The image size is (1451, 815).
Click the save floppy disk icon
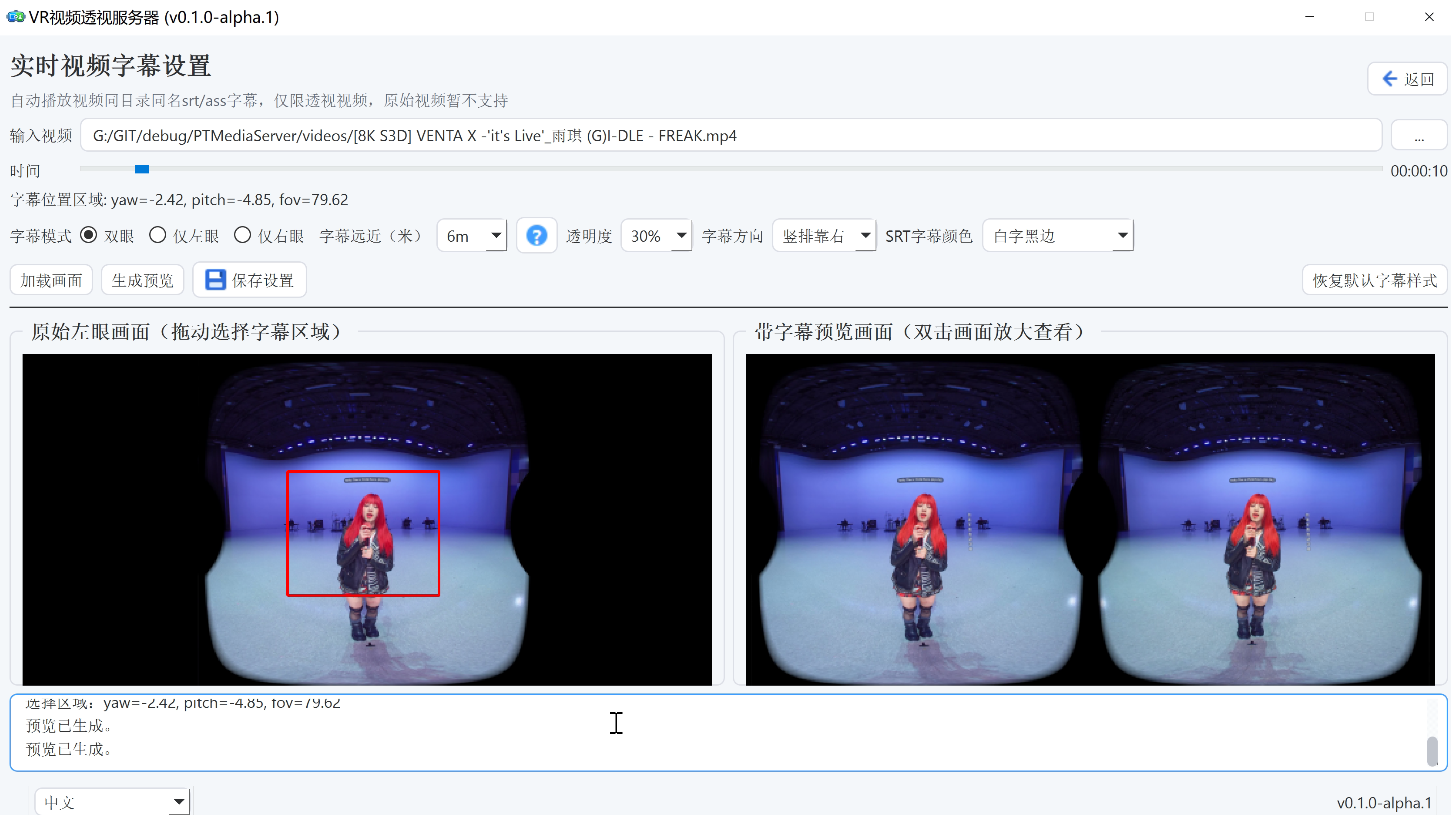pos(215,280)
